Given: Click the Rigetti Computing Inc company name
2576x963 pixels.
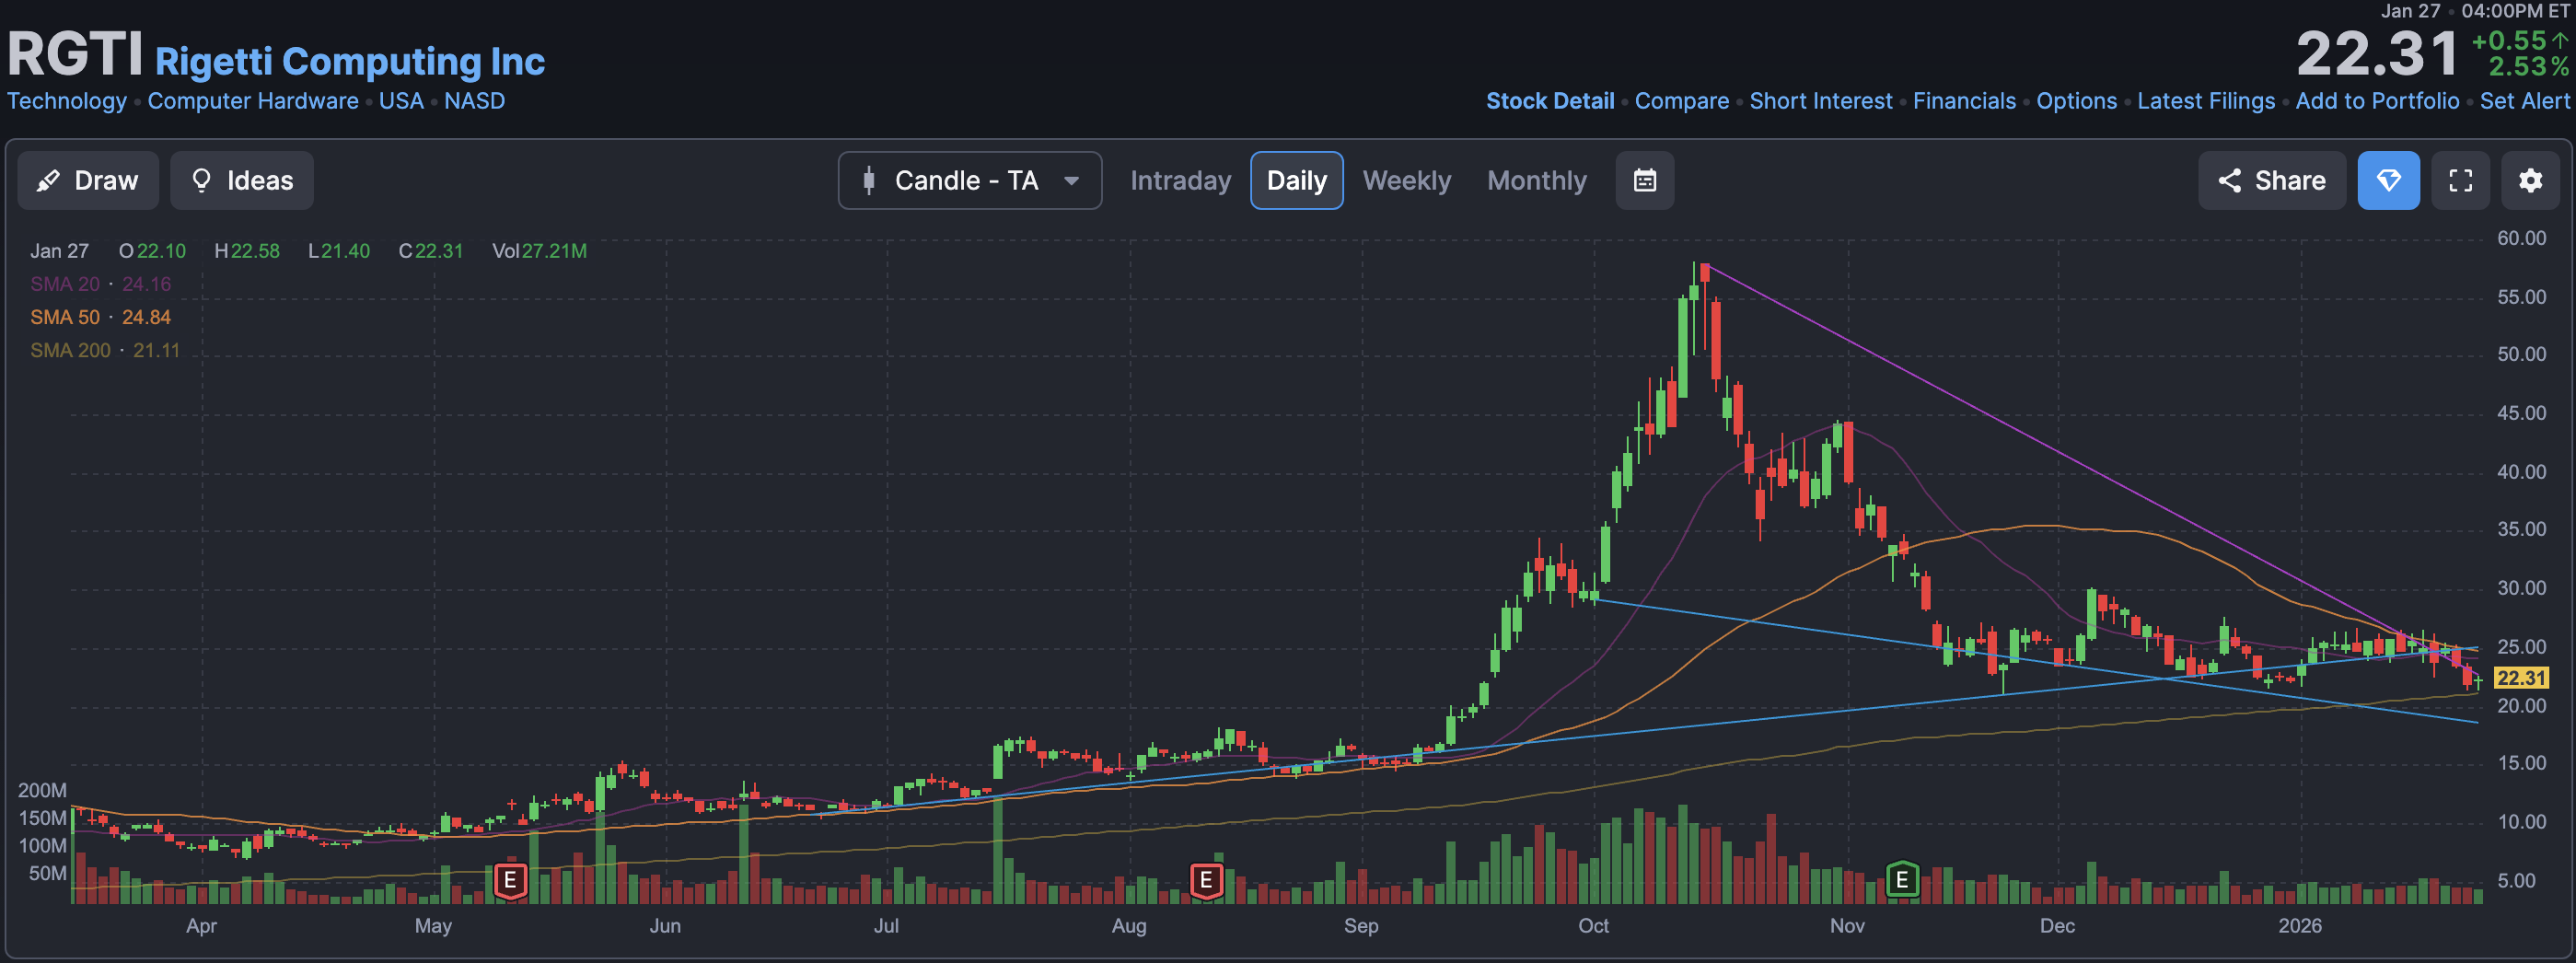Looking at the screenshot, I should coord(350,62).
